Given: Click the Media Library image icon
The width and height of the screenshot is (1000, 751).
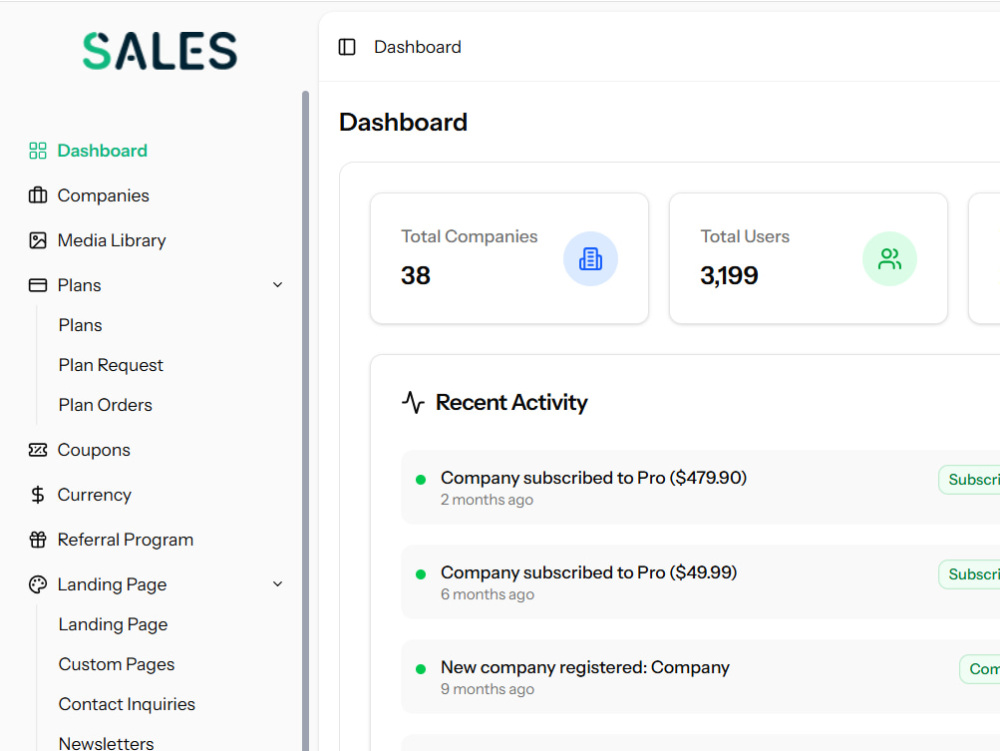Looking at the screenshot, I should click(38, 240).
